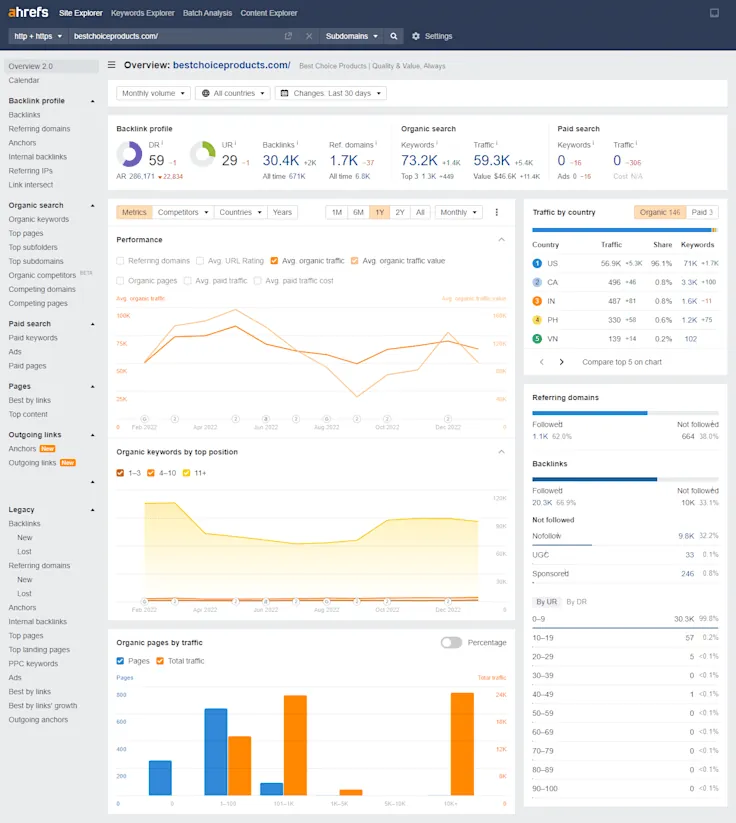Click the calendar icon in Changes filter
Image resolution: width=736 pixels, height=823 pixels.
pyautogui.click(x=285, y=93)
